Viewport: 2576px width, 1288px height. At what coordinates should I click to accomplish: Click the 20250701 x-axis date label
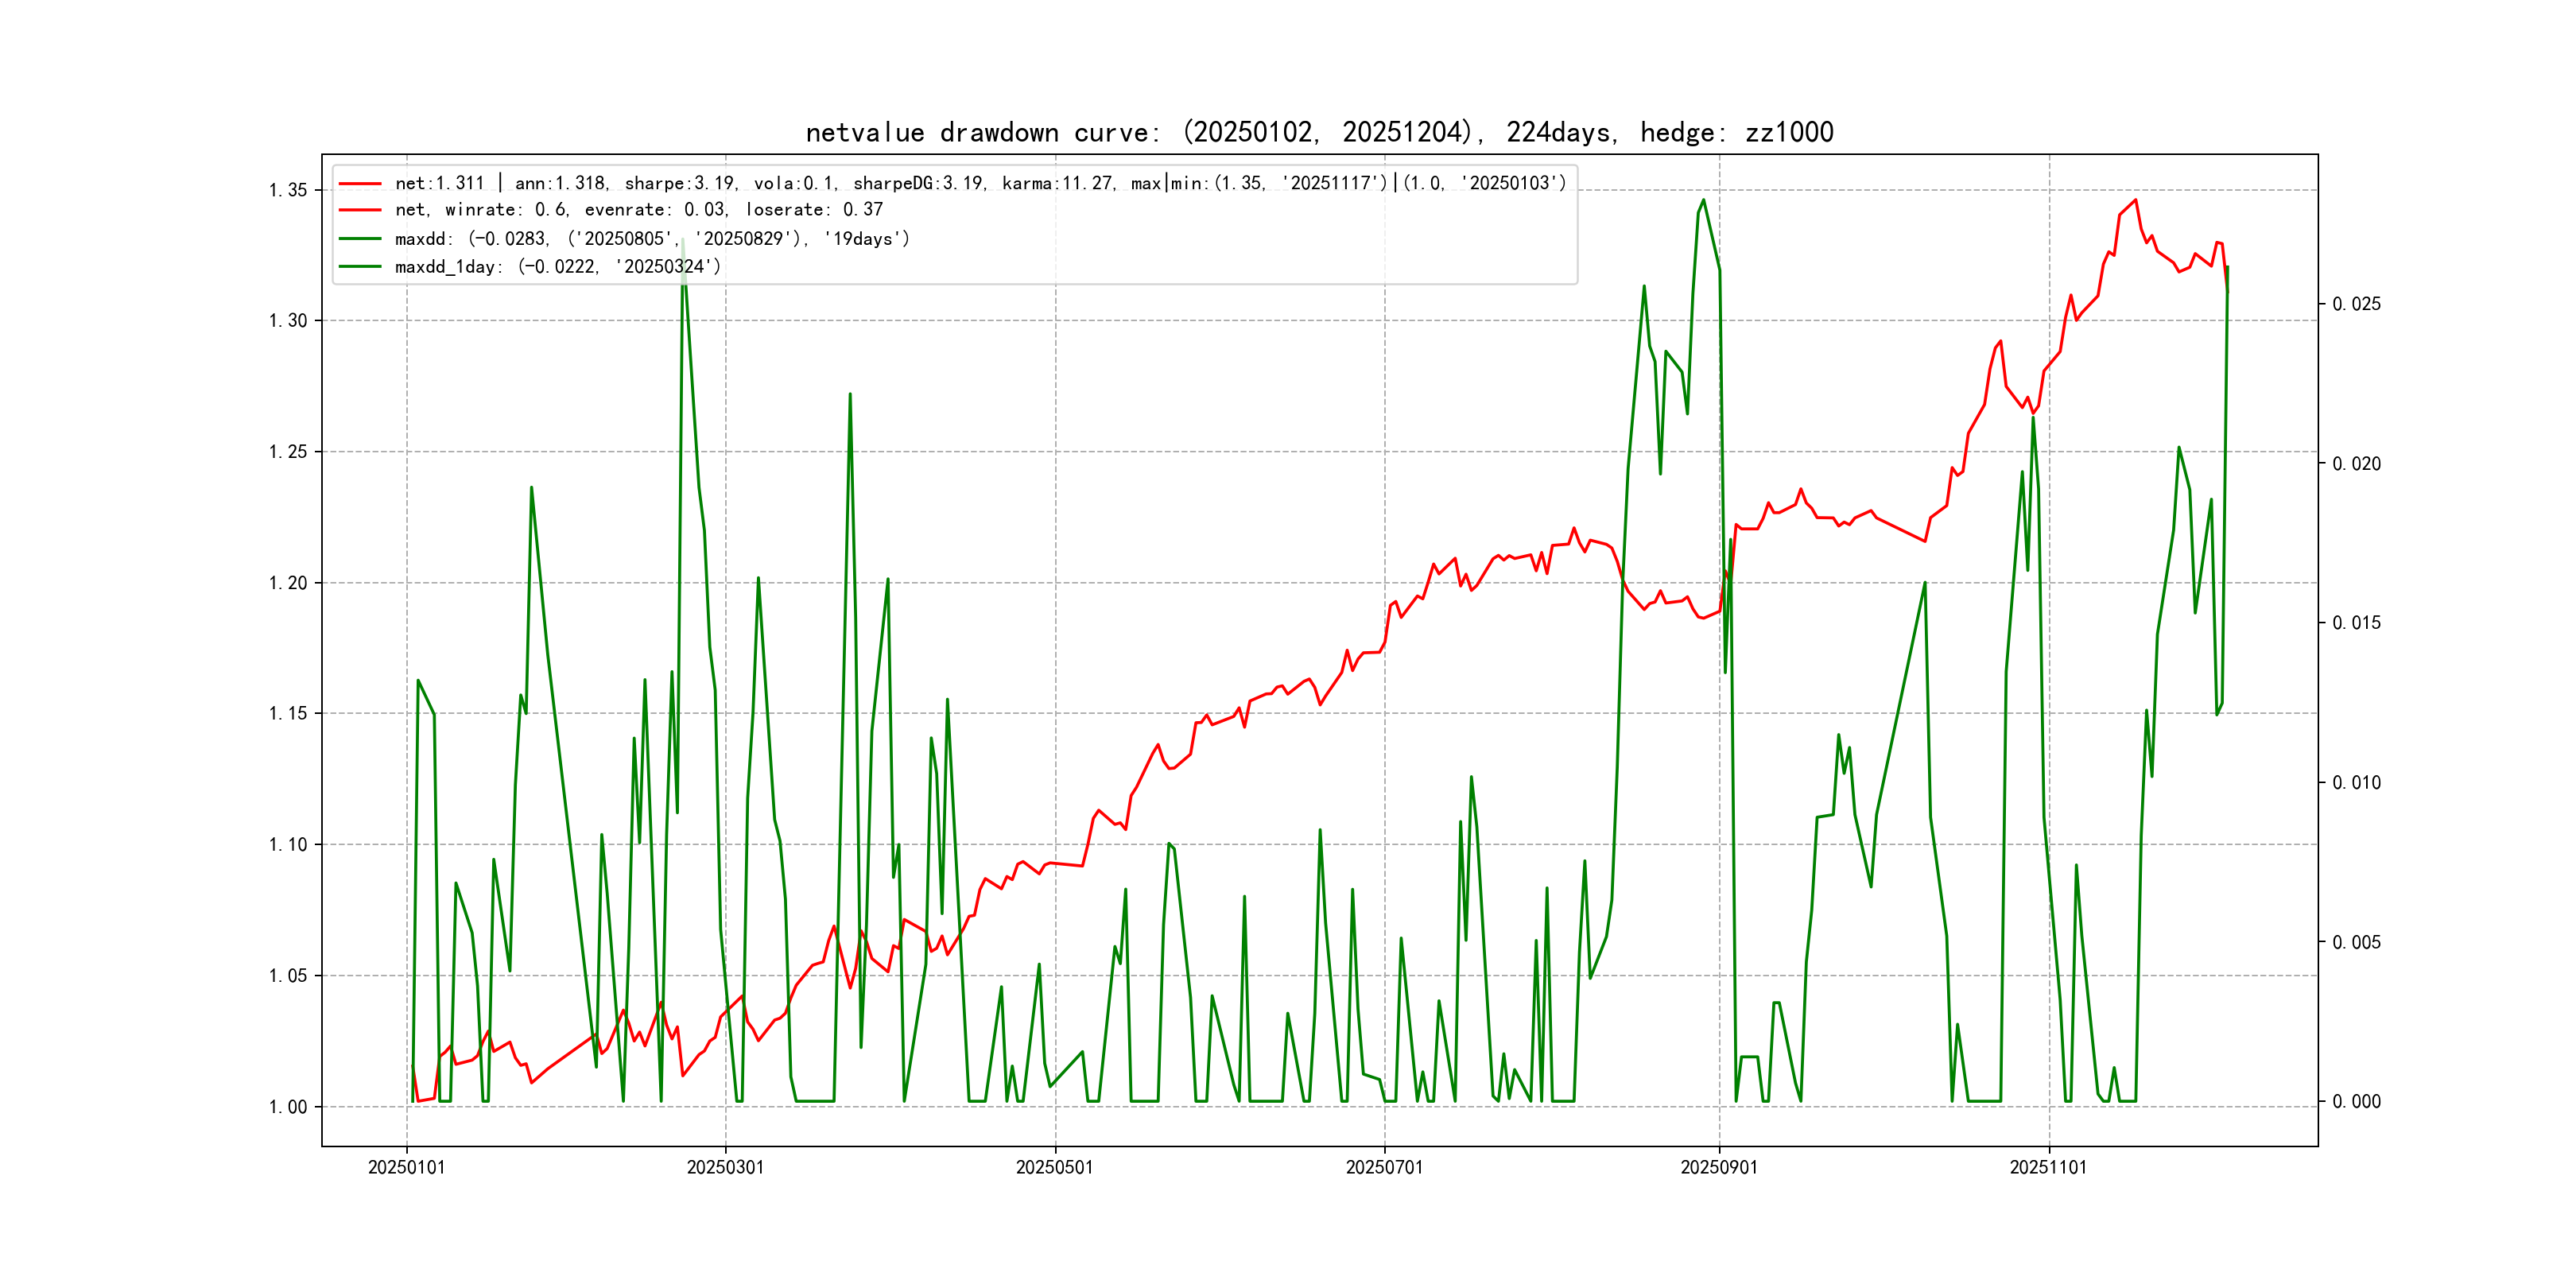(x=1384, y=1168)
